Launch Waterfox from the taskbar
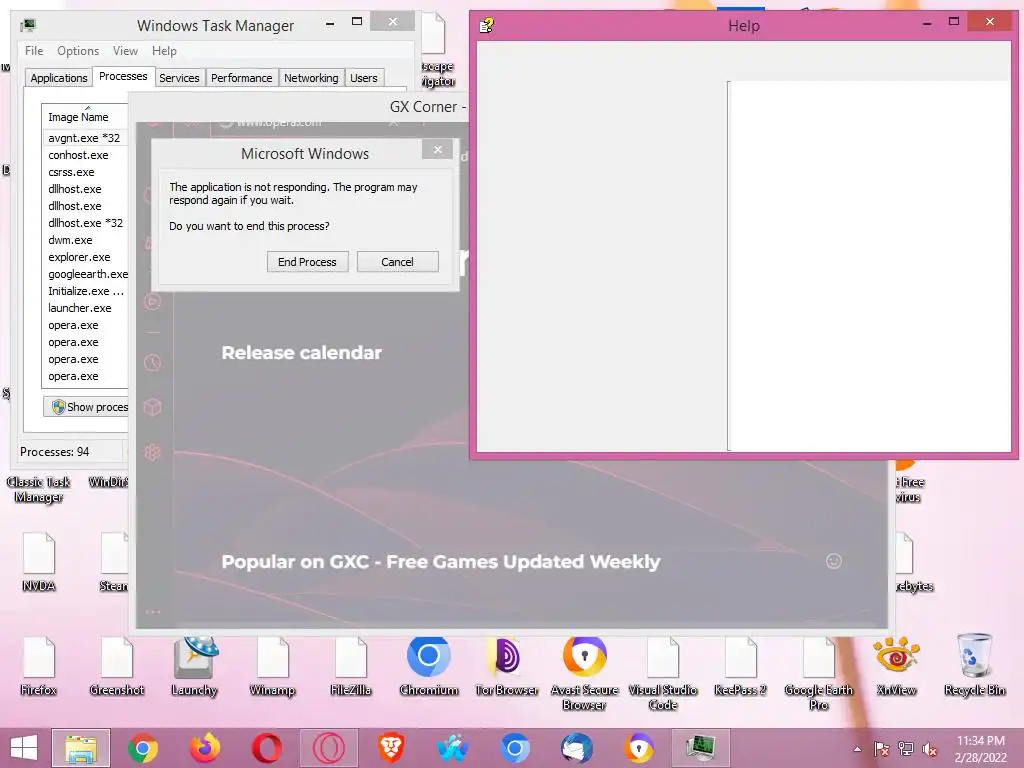The image size is (1024, 768). pos(453,748)
